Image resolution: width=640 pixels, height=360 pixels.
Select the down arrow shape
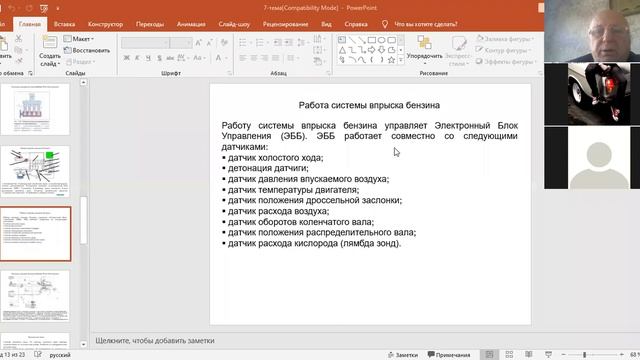point(381,50)
